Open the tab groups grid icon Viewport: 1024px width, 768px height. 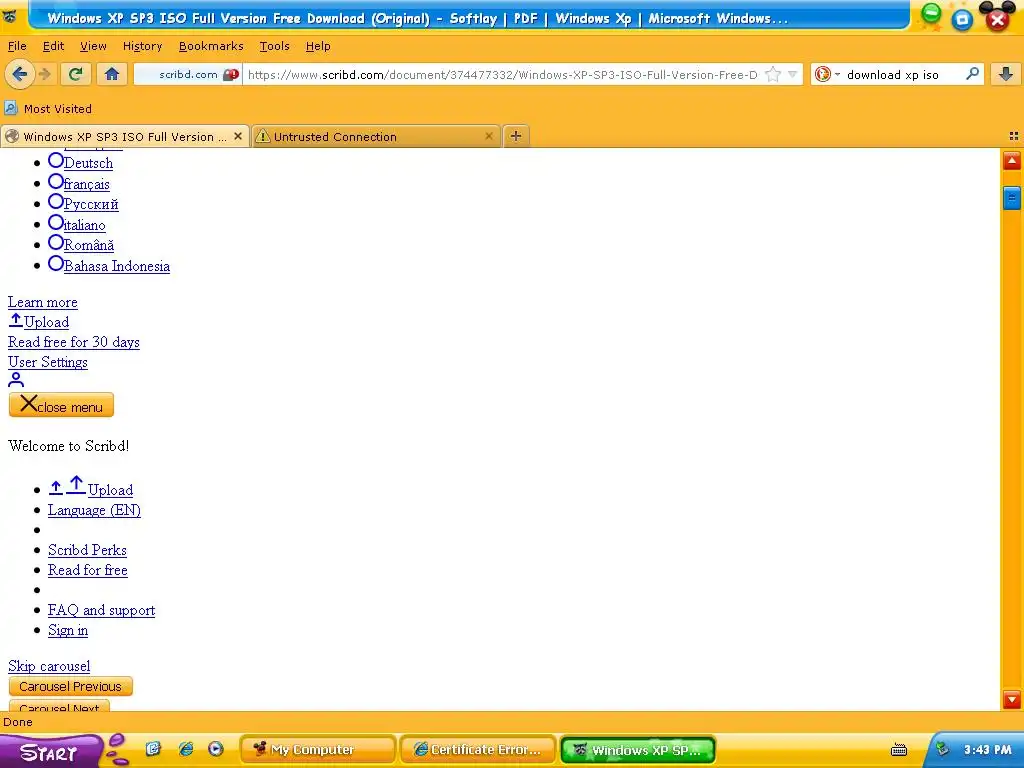[1014, 136]
